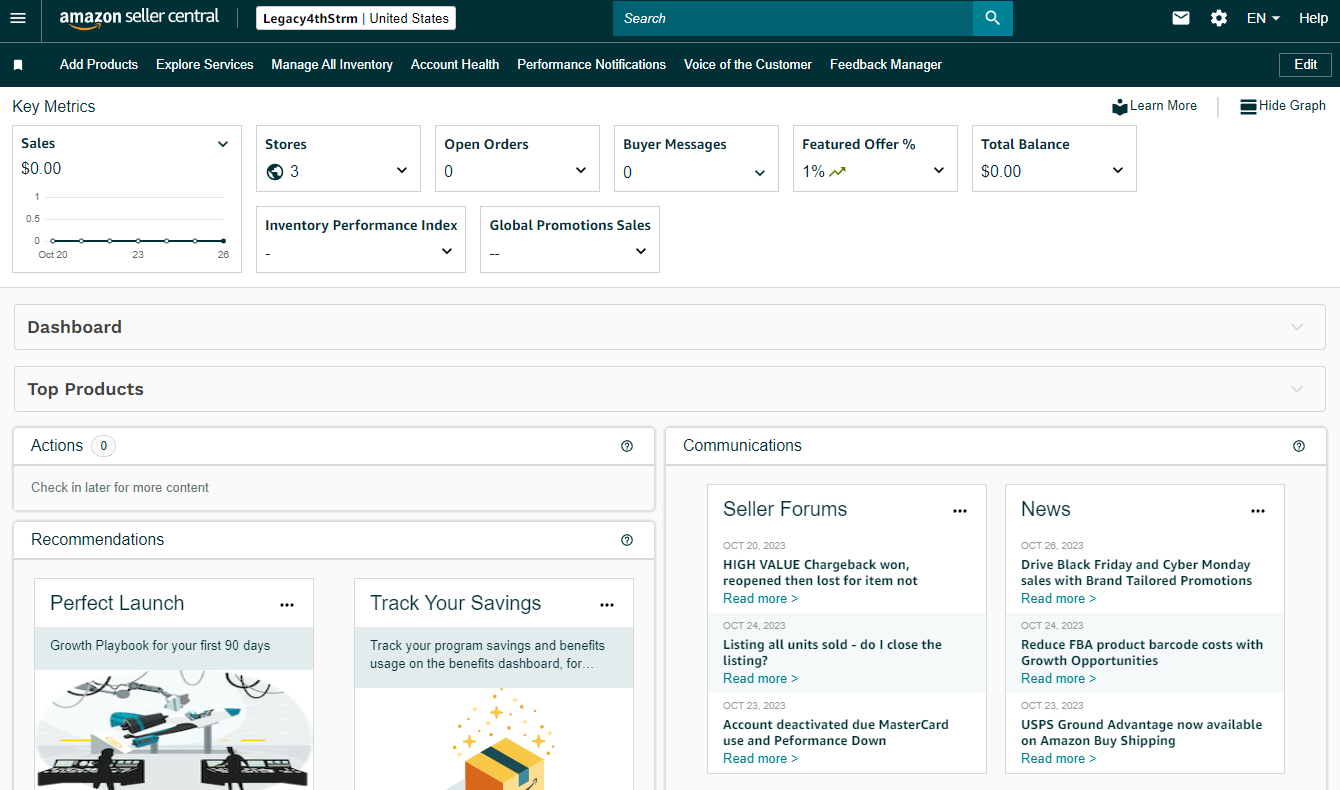
Task: Click 'Check in later for more content' text
Action: point(120,488)
